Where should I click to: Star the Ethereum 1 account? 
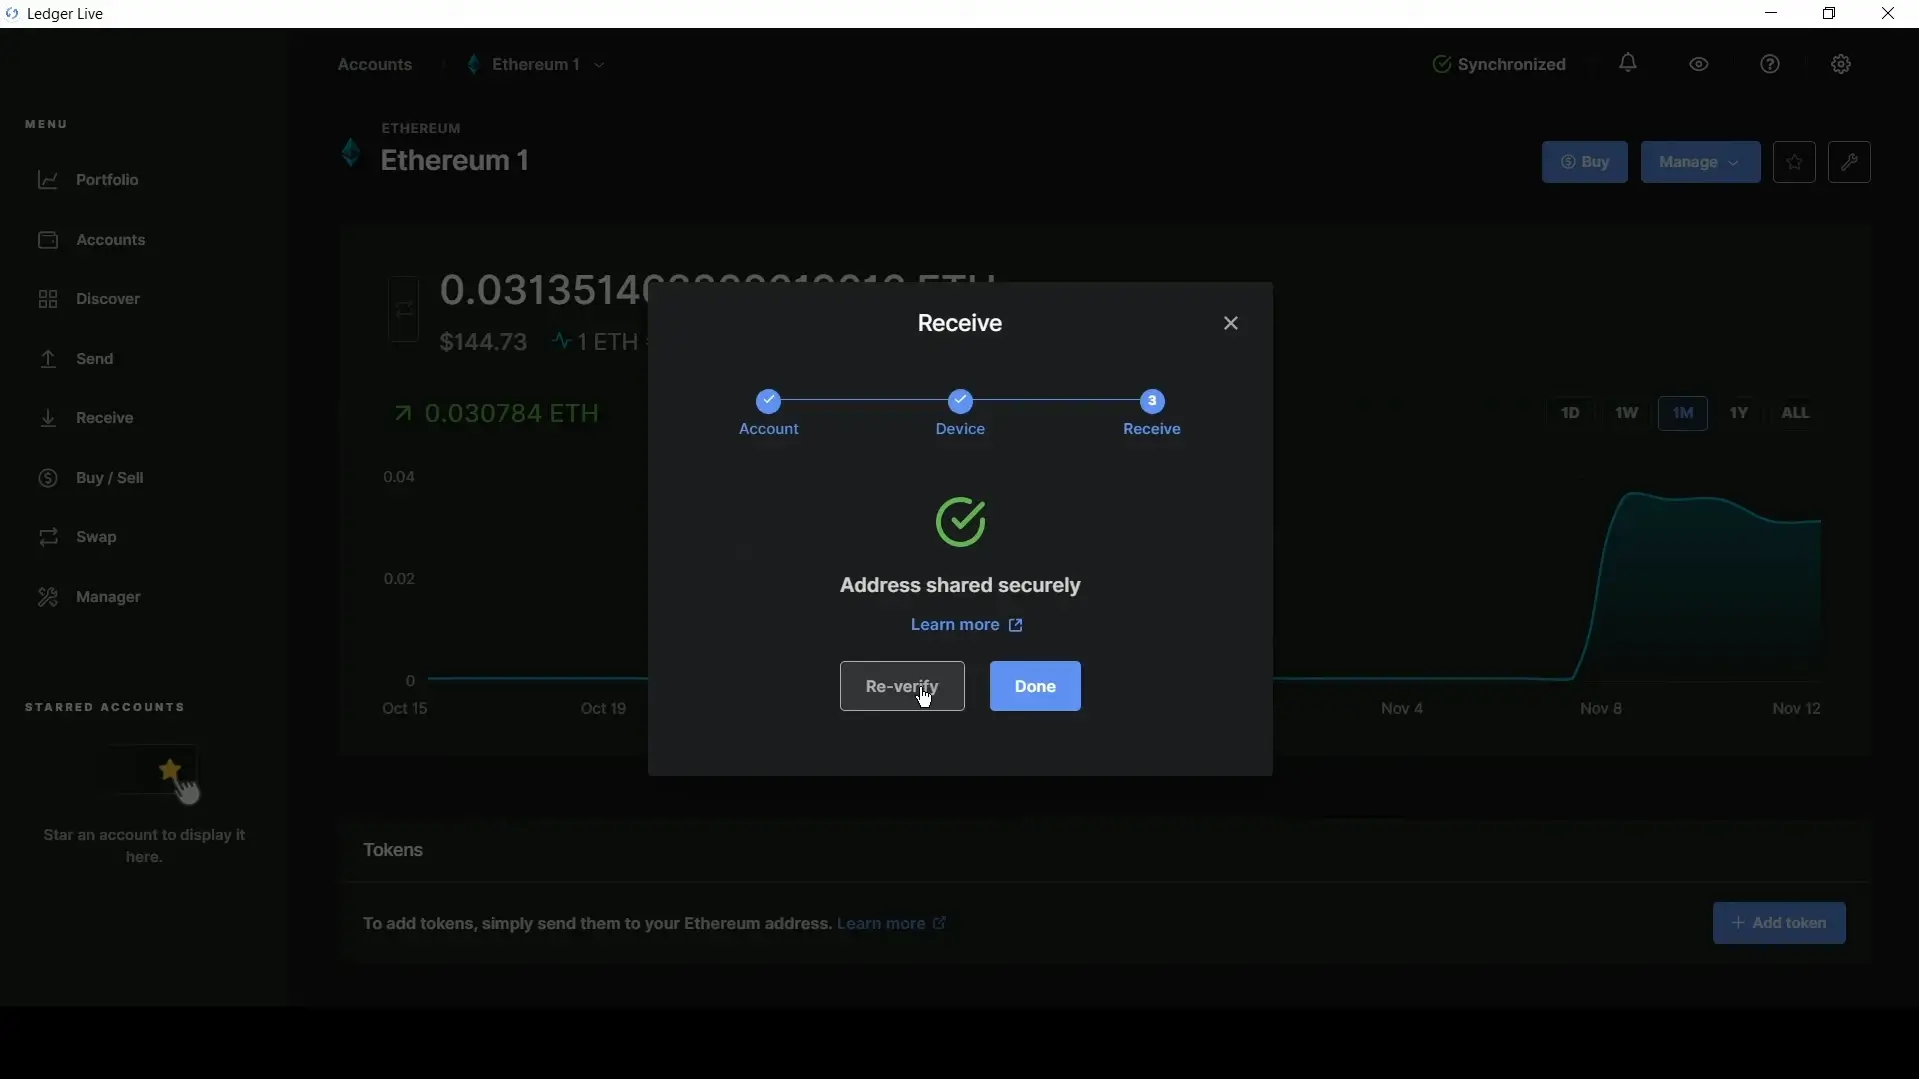(1794, 162)
